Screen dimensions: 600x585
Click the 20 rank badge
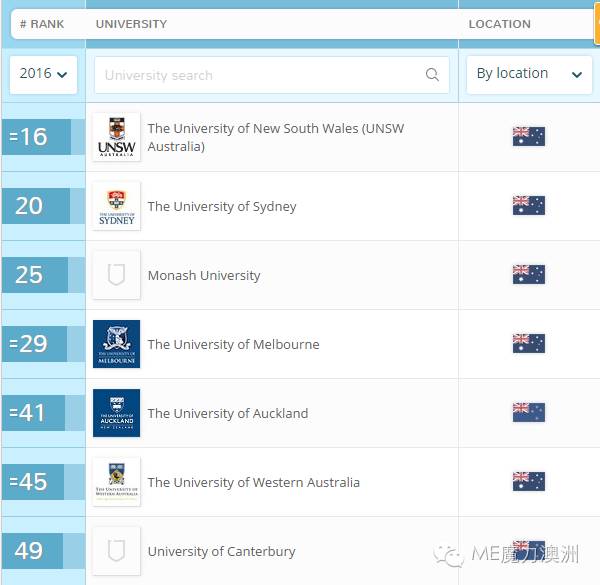tap(36, 206)
